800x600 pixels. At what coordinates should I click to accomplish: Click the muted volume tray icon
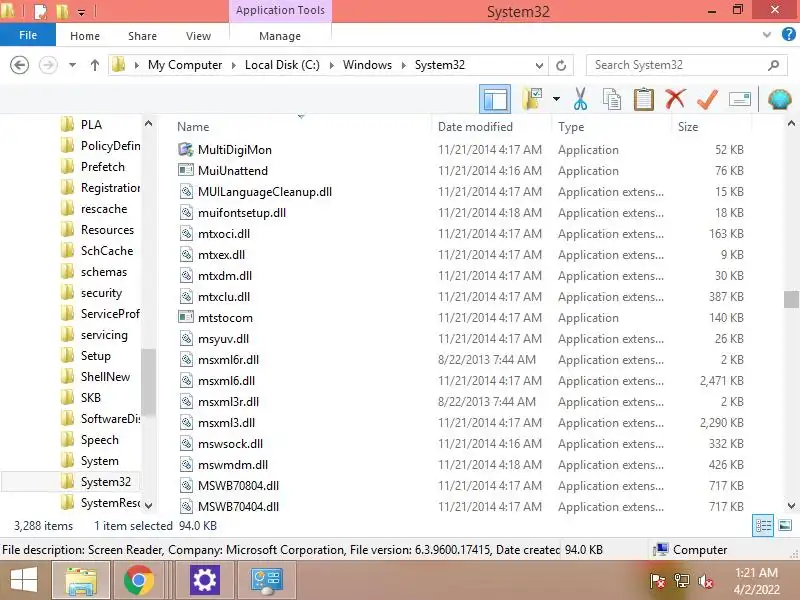pyautogui.click(x=706, y=581)
